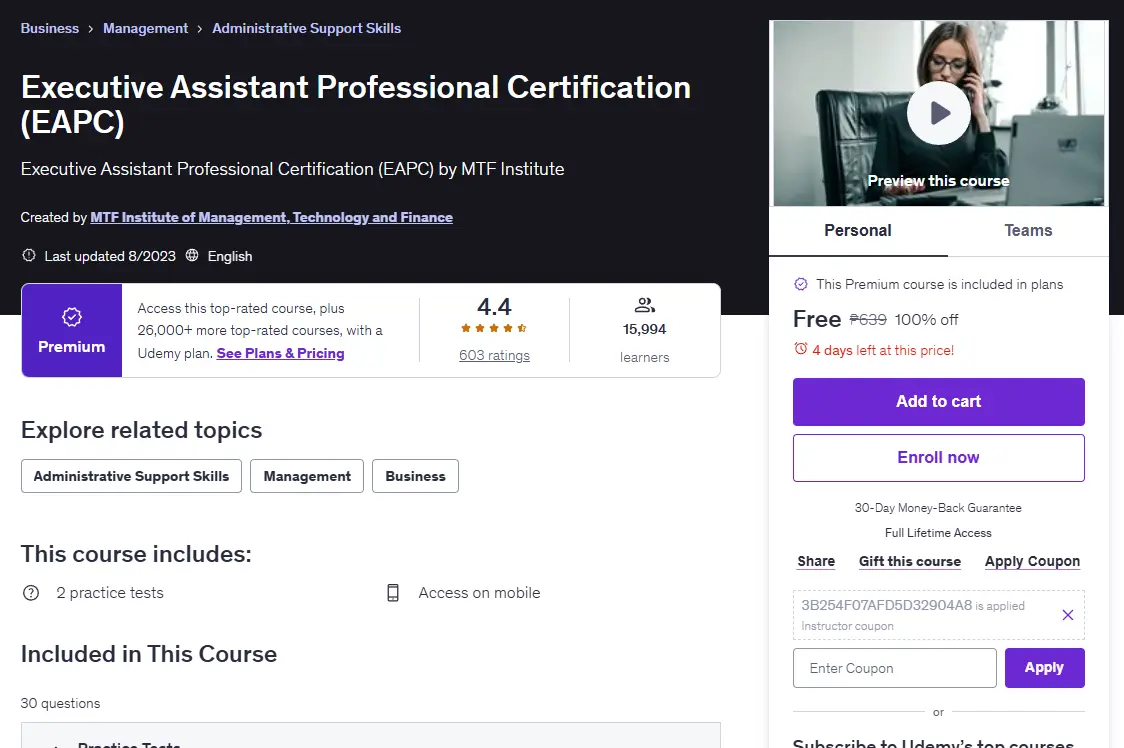The height and width of the screenshot is (748, 1124).
Task: Click the star rating icons
Action: [494, 328]
